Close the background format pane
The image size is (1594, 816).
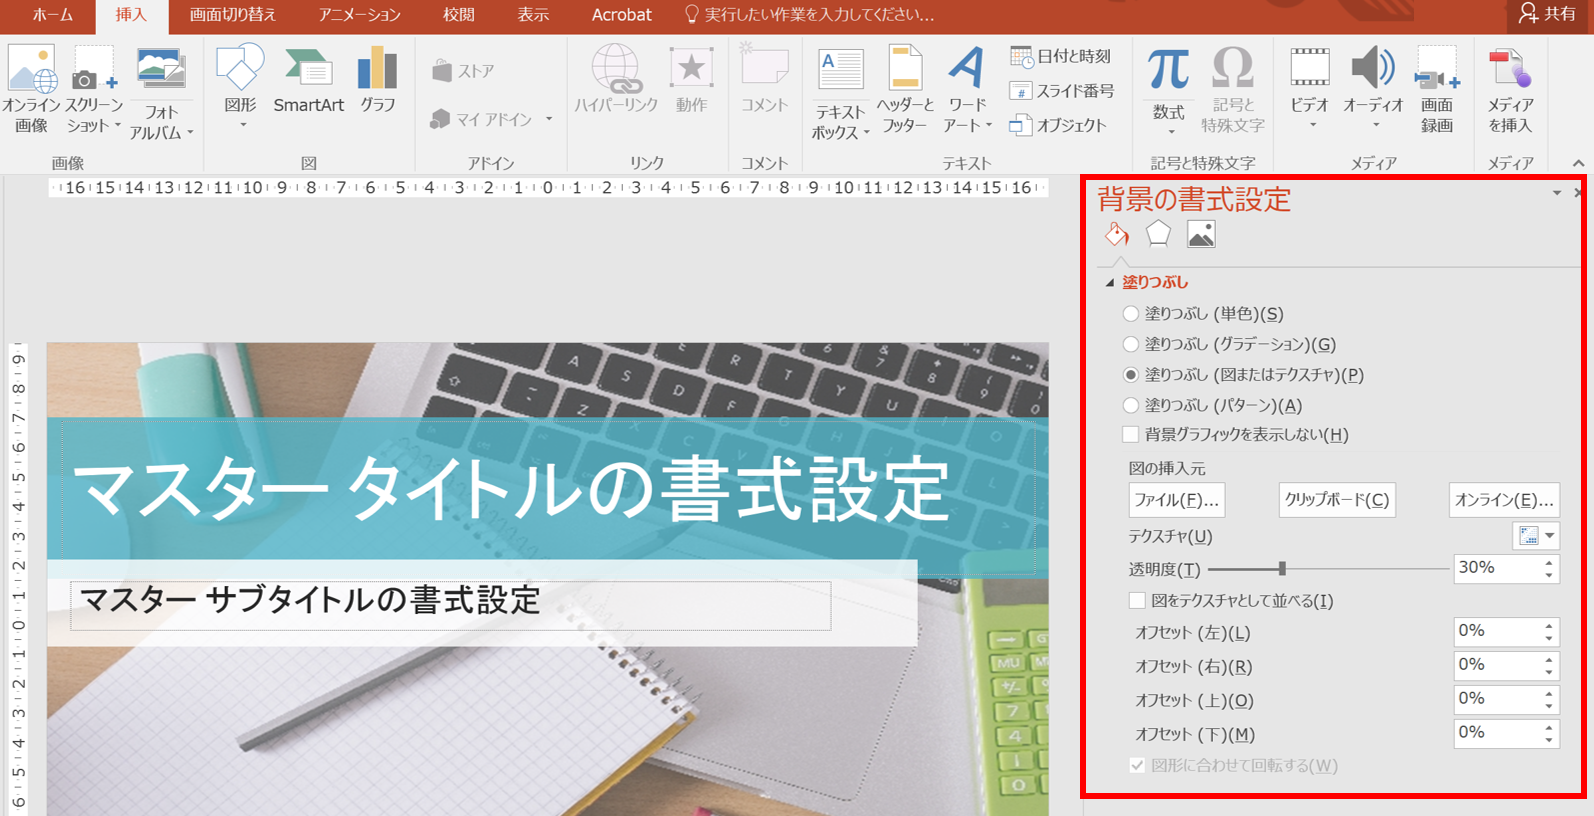click(x=1578, y=192)
